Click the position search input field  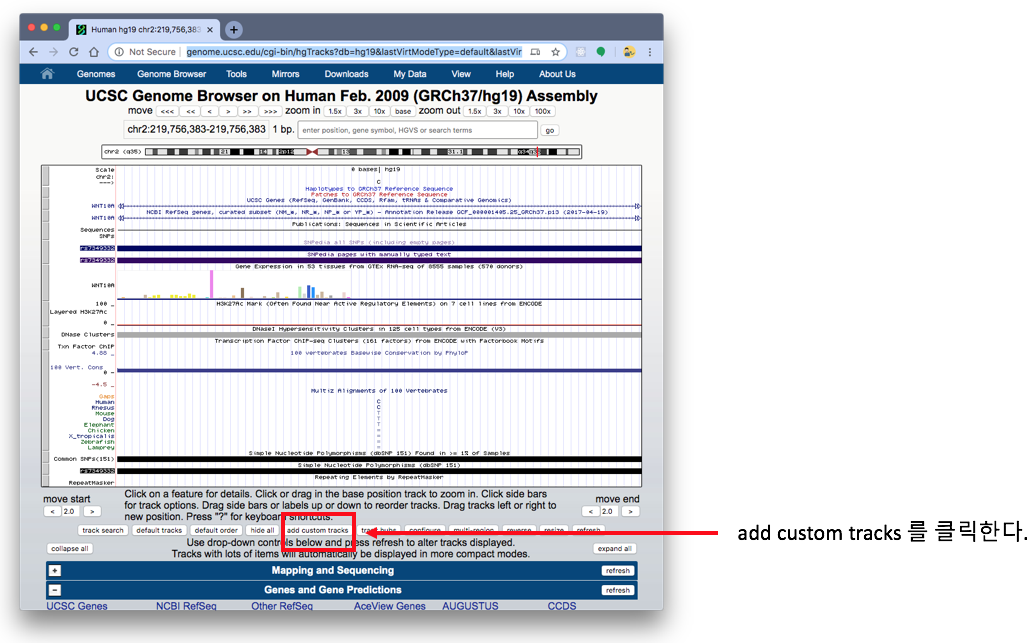418,130
